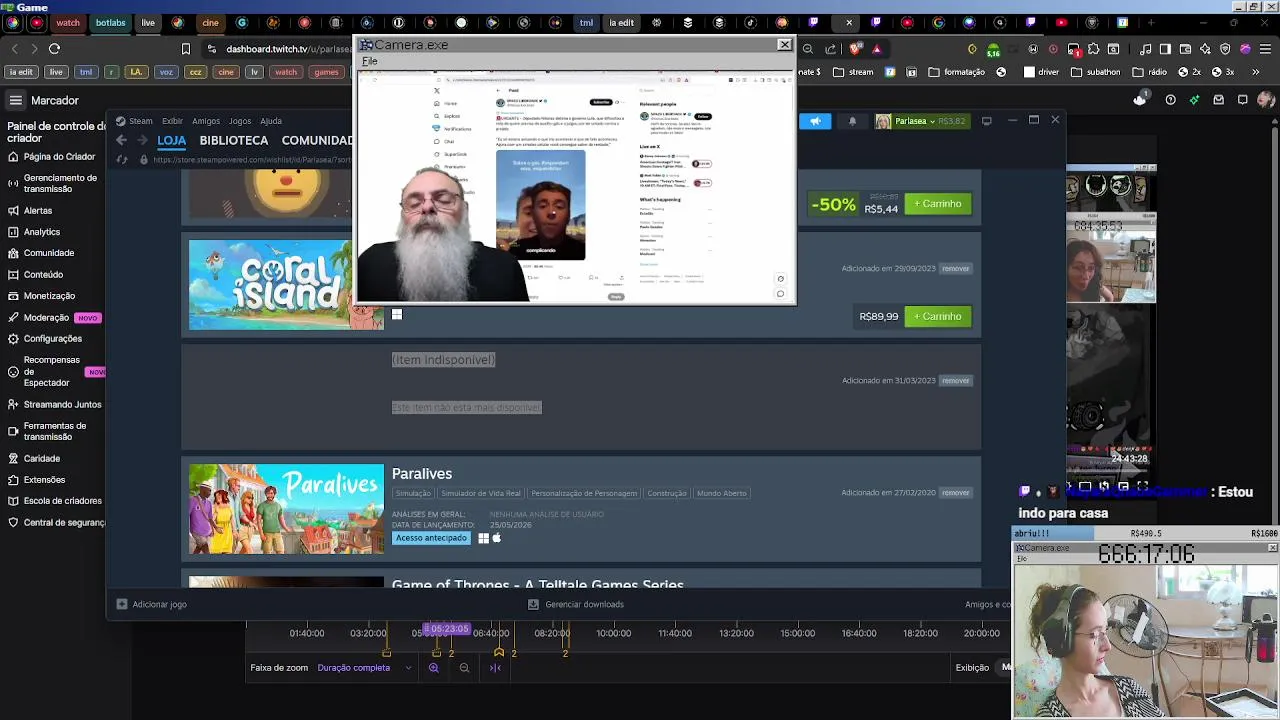1280x720 pixels.
Task: Open the Twitch dashboard hamburger menu
Action: pos(16,100)
